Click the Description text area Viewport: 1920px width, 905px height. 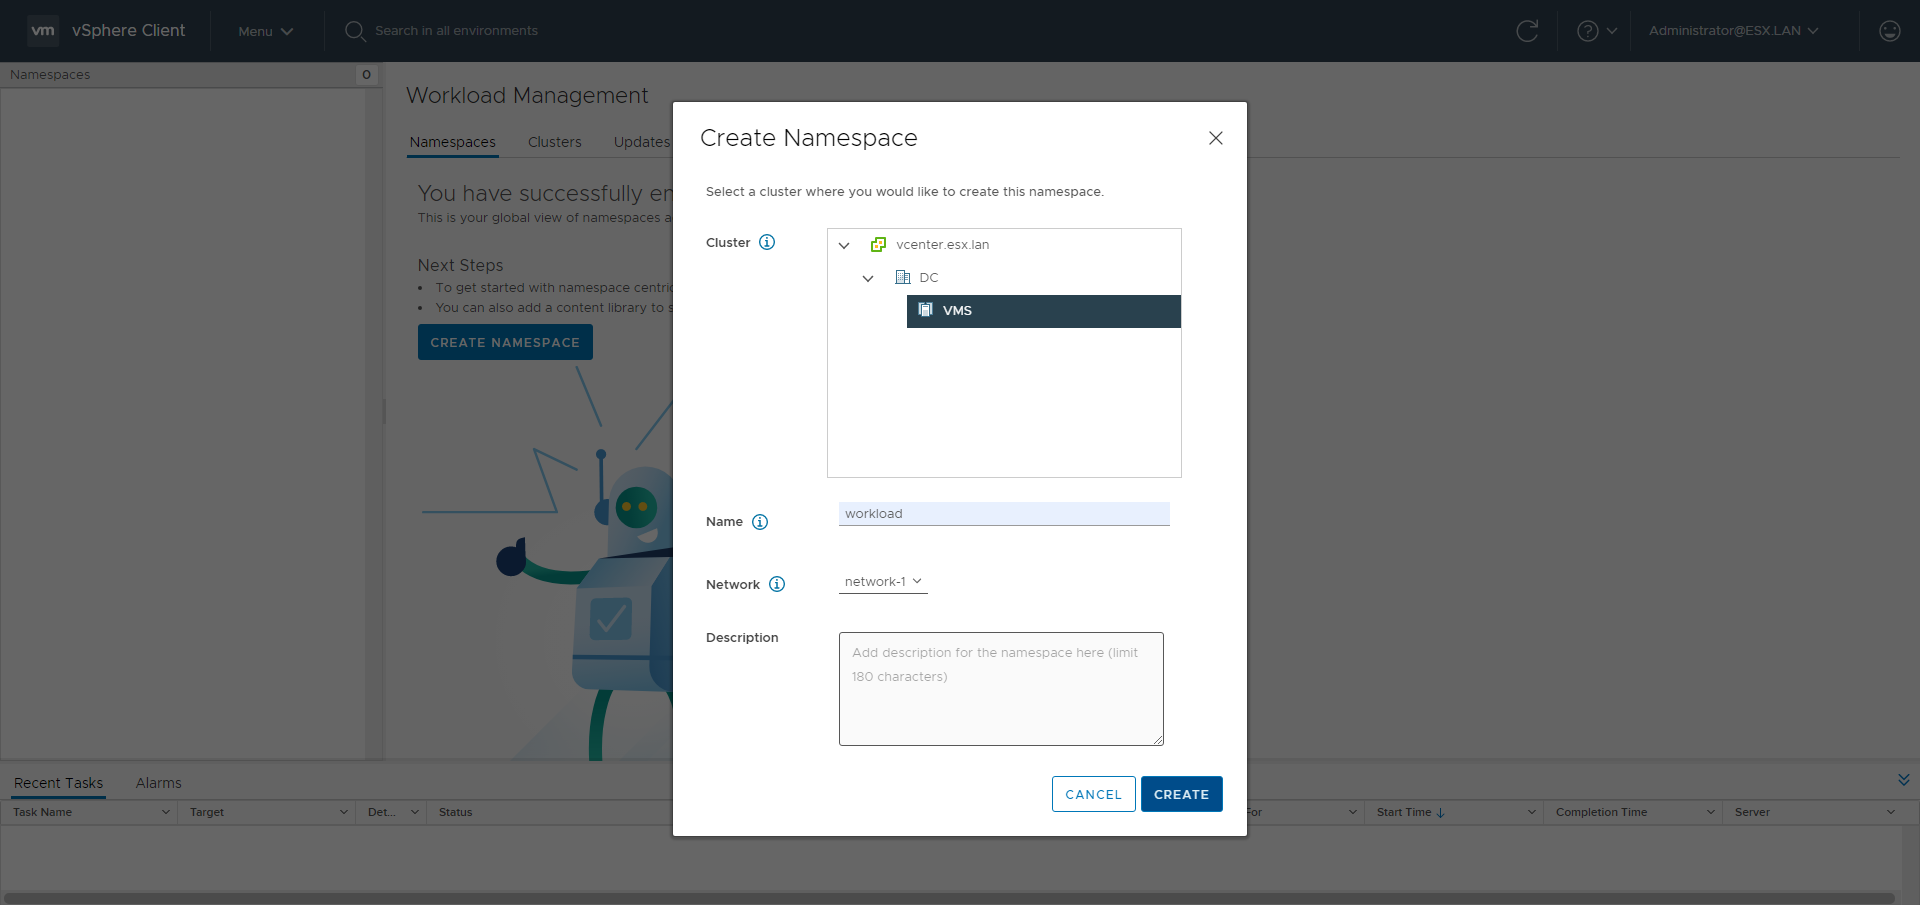tap(1001, 689)
